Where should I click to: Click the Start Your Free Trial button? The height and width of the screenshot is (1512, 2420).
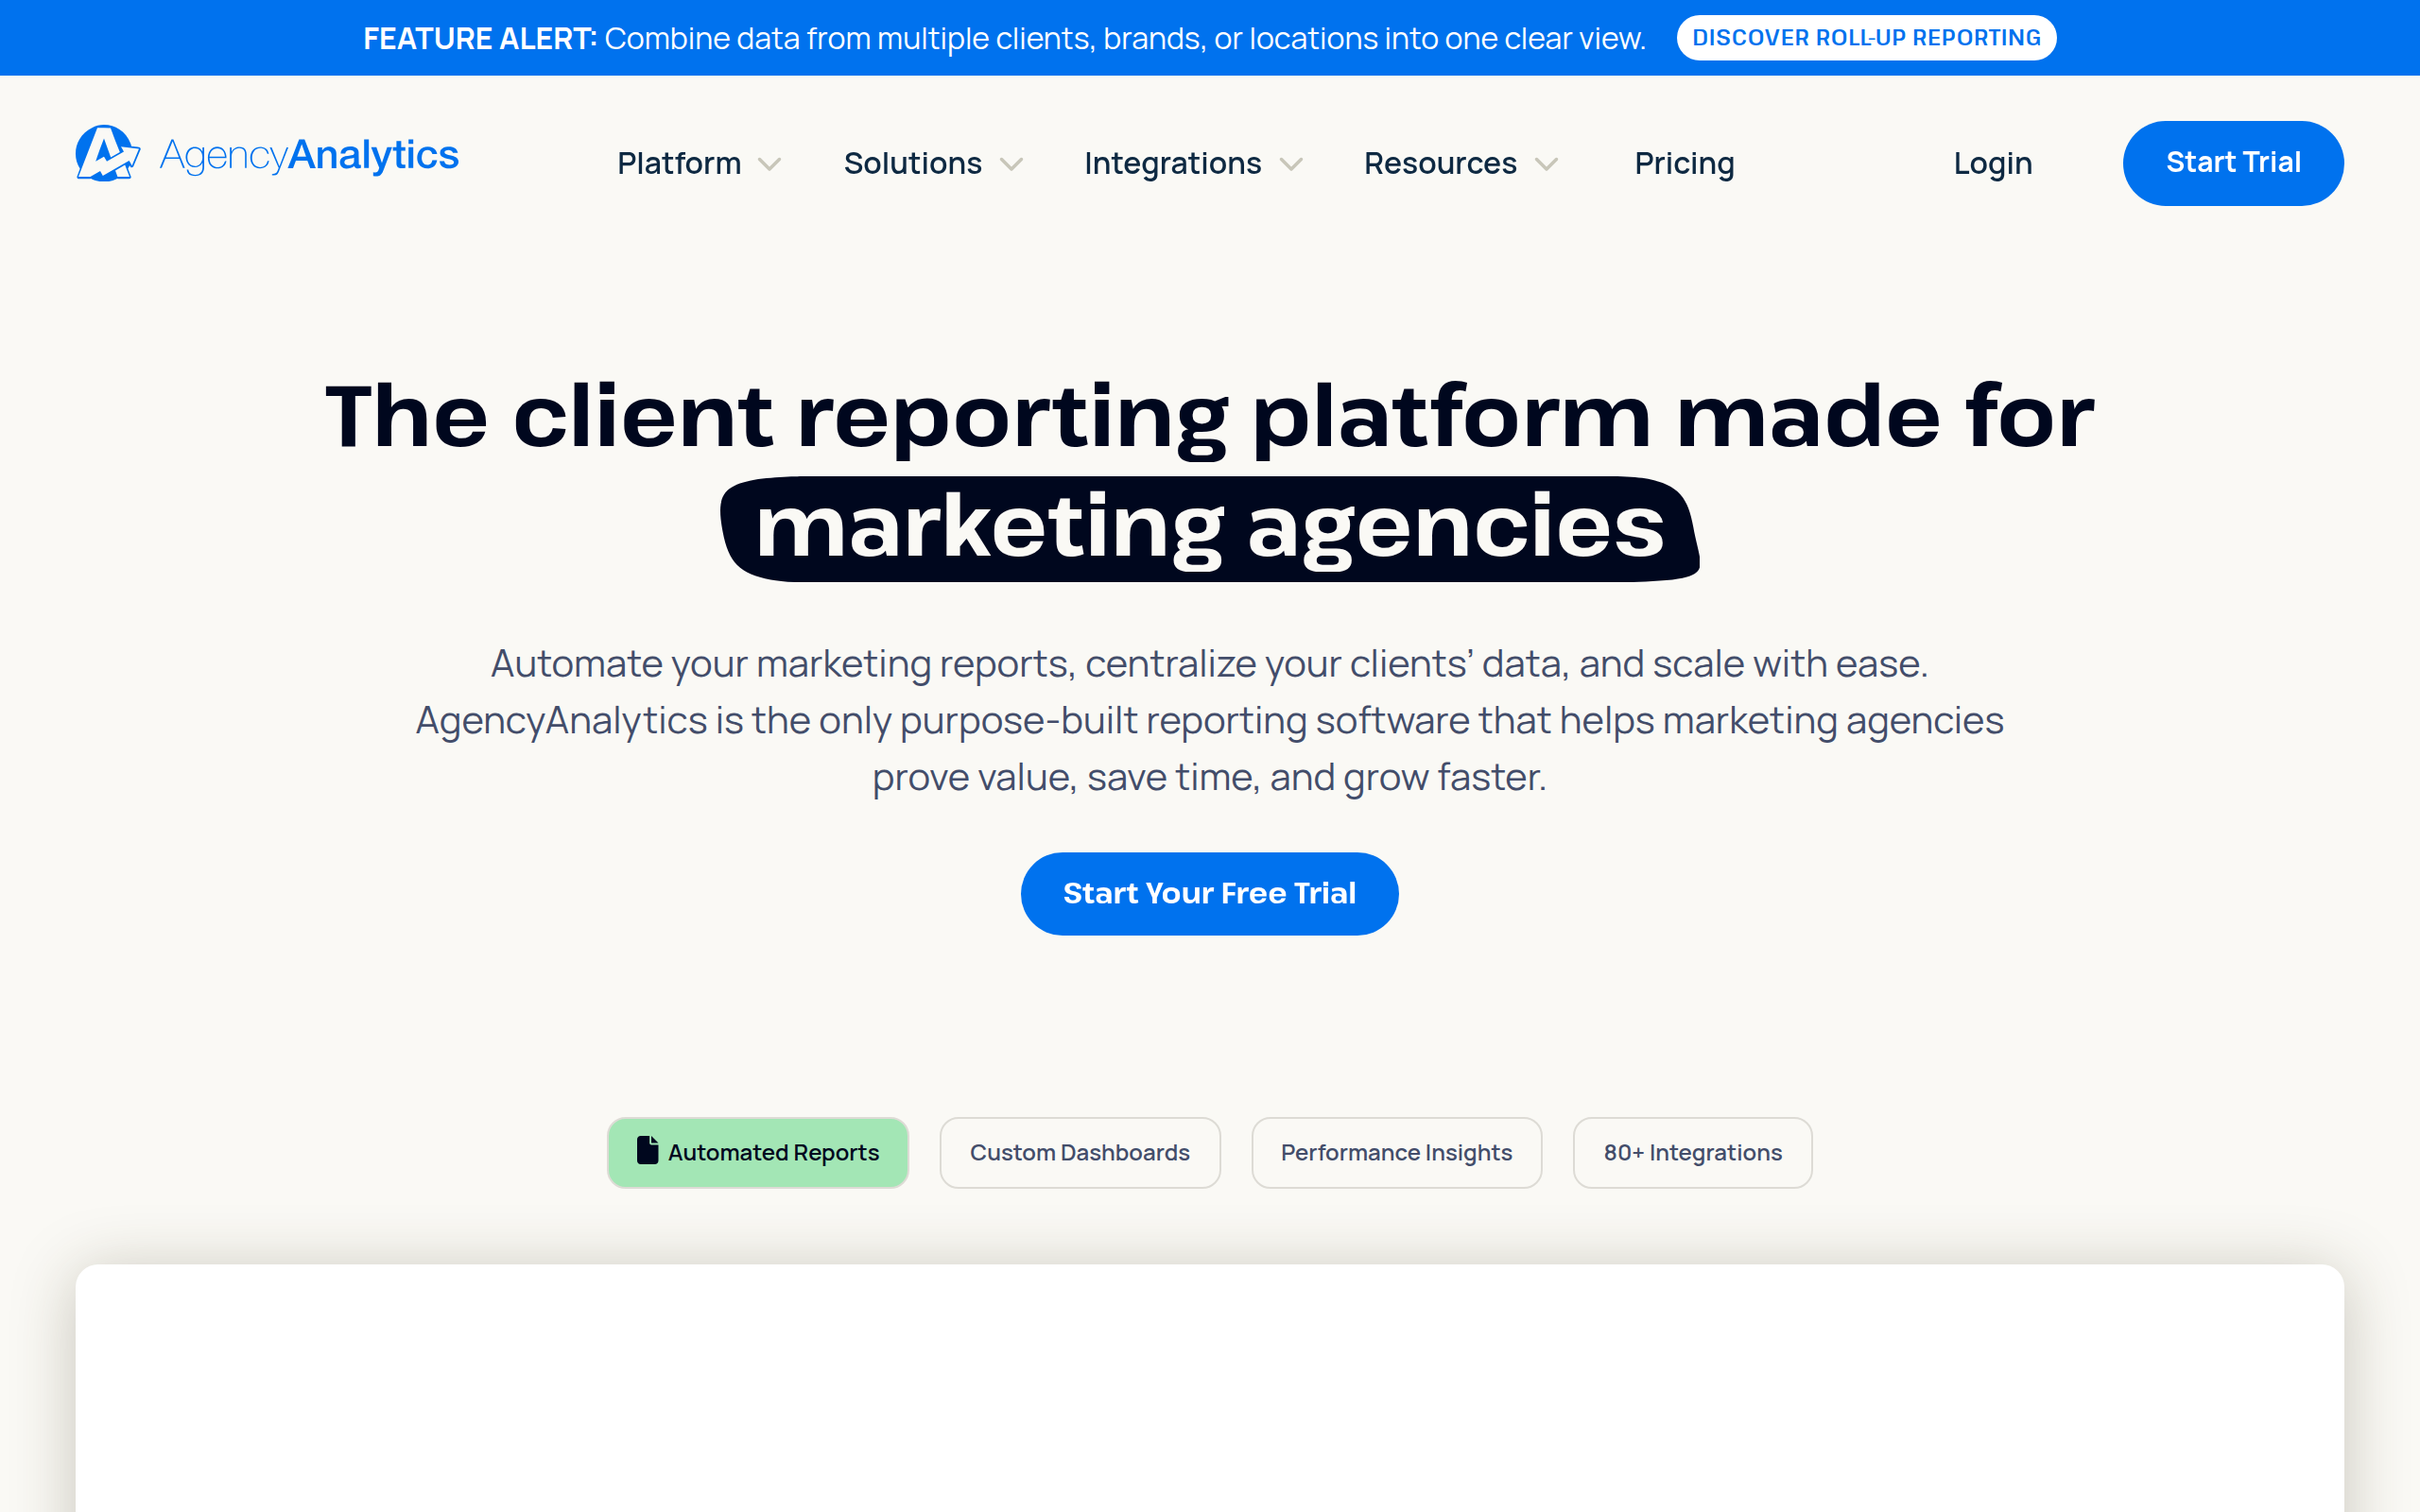(1209, 893)
